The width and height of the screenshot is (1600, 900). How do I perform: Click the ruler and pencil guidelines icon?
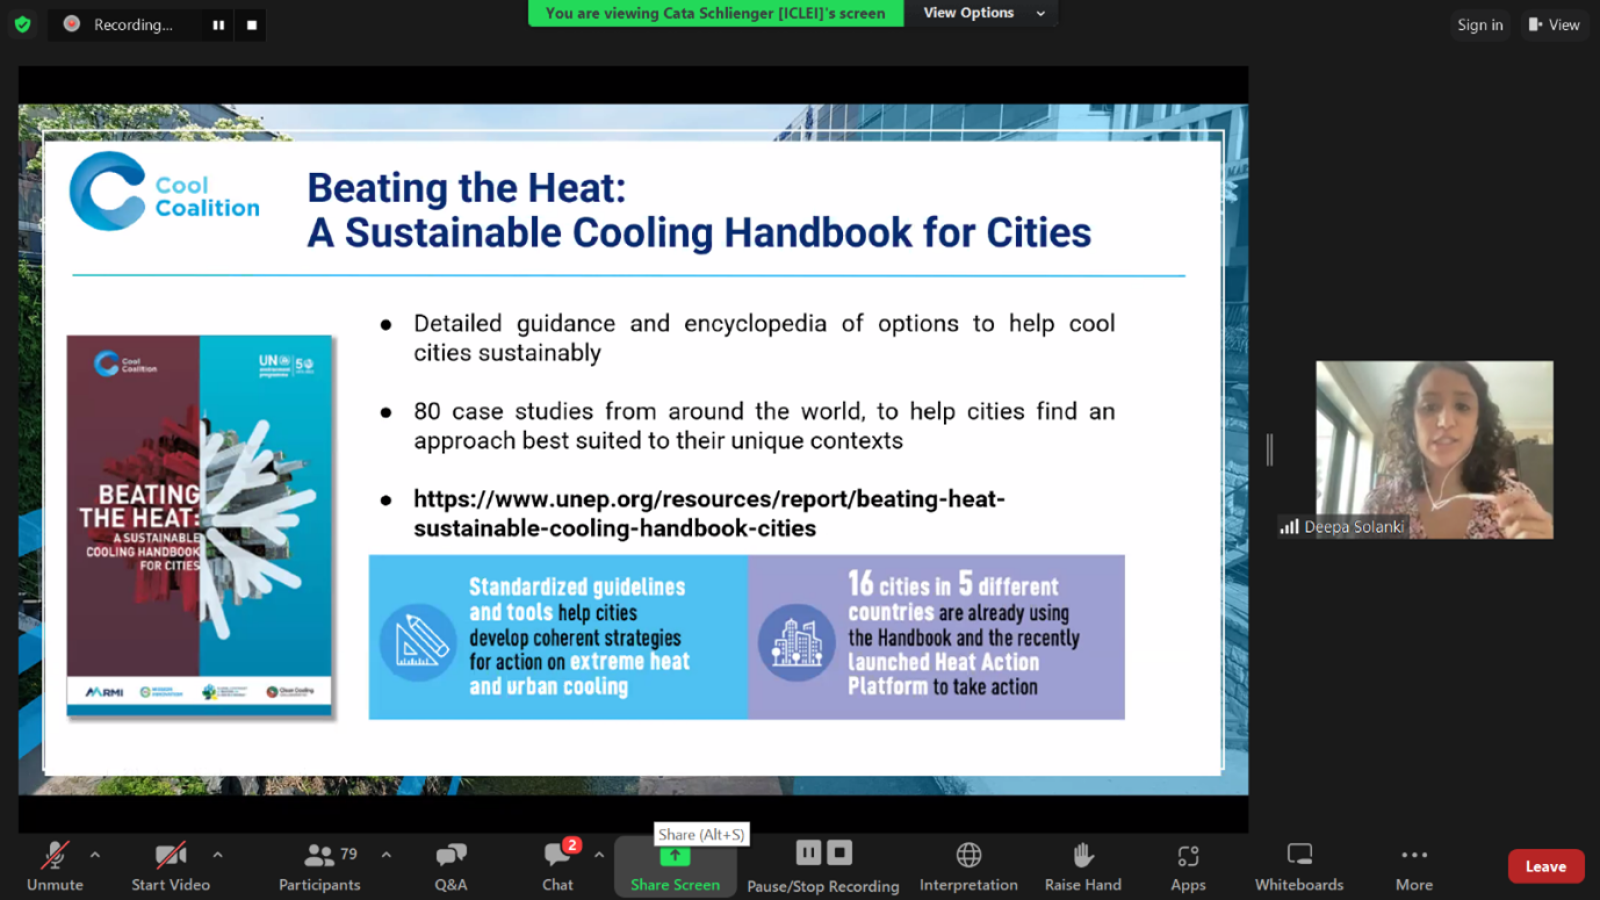click(x=419, y=642)
